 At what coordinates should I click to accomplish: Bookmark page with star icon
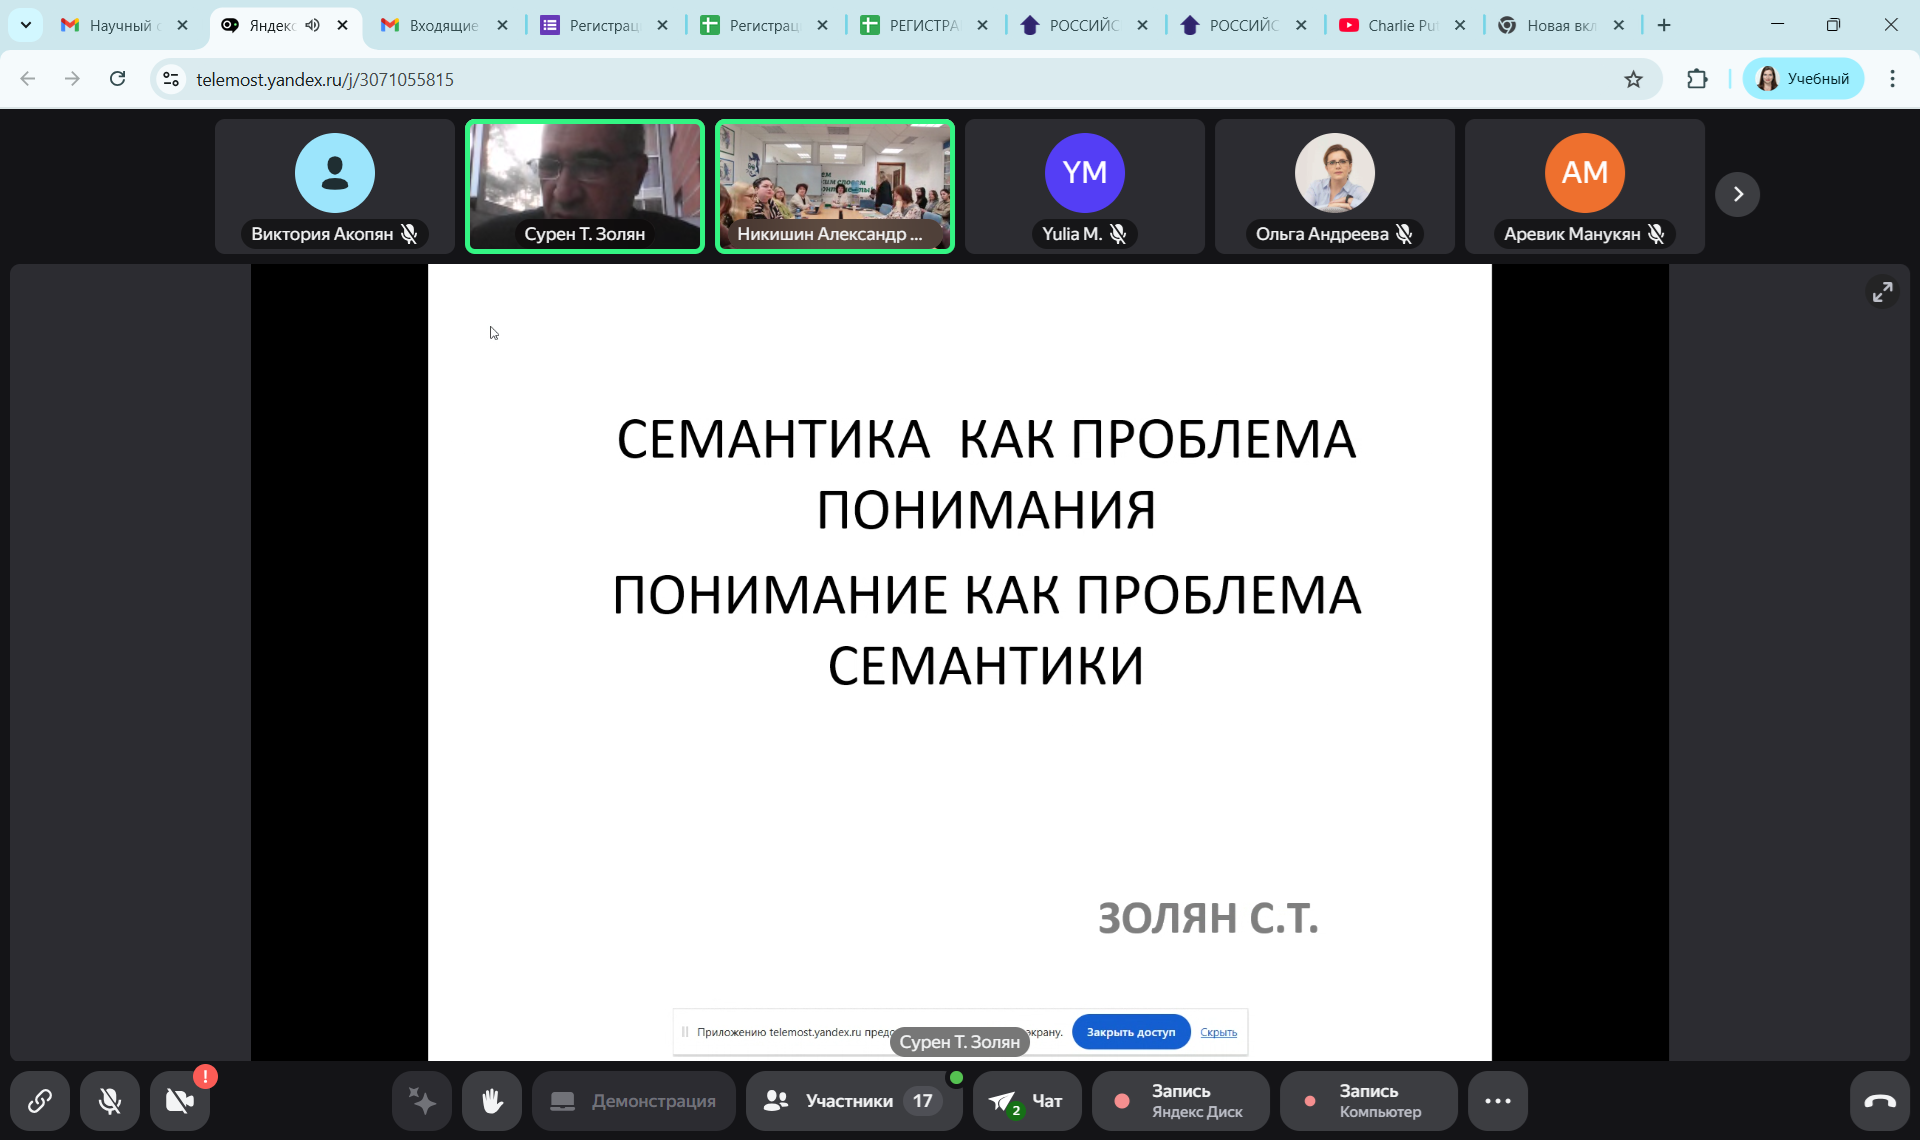coord(1633,79)
